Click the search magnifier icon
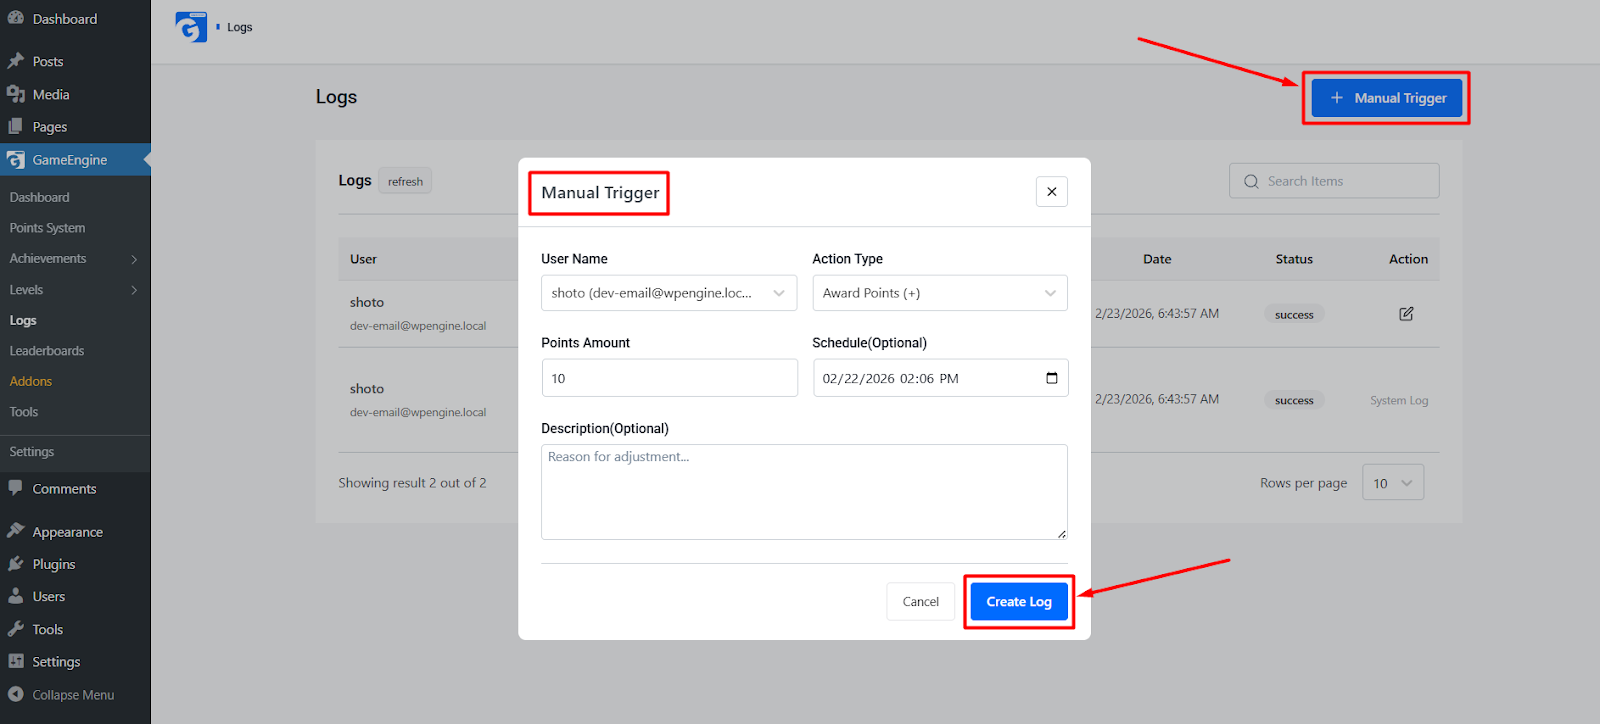Viewport: 1600px width, 724px height. pyautogui.click(x=1251, y=181)
